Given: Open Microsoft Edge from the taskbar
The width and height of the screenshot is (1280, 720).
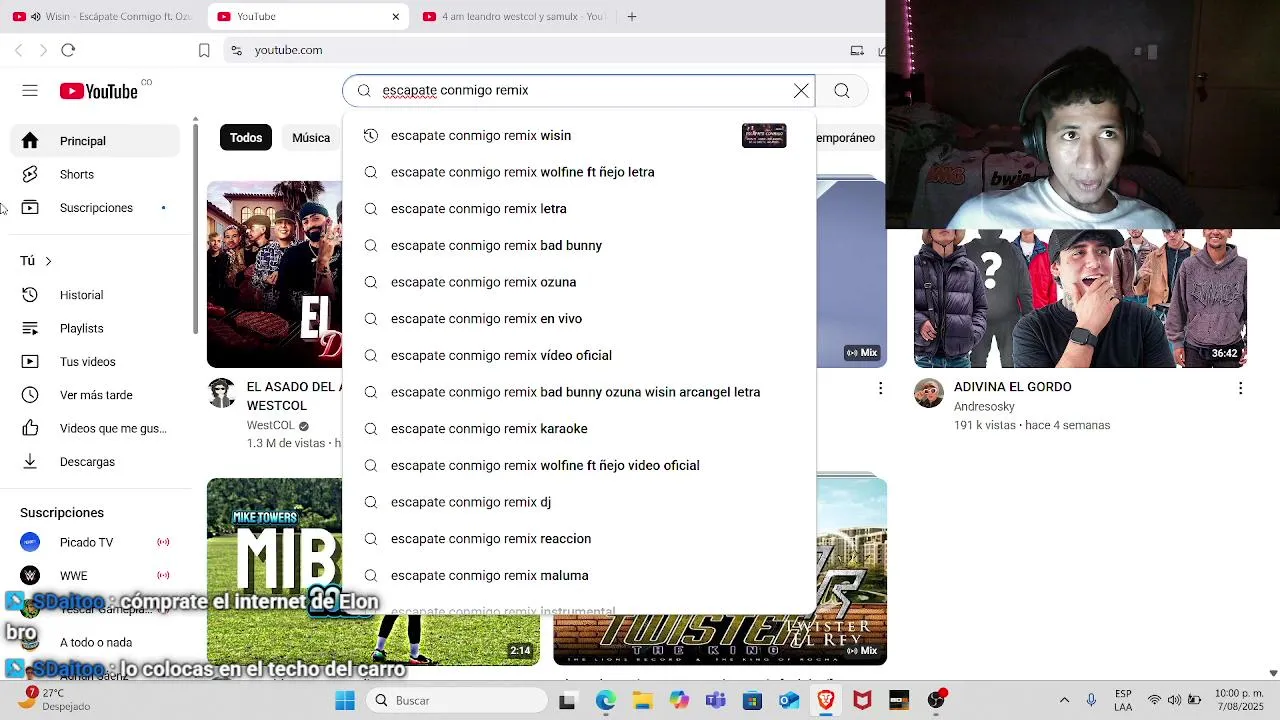Looking at the screenshot, I should 605,700.
